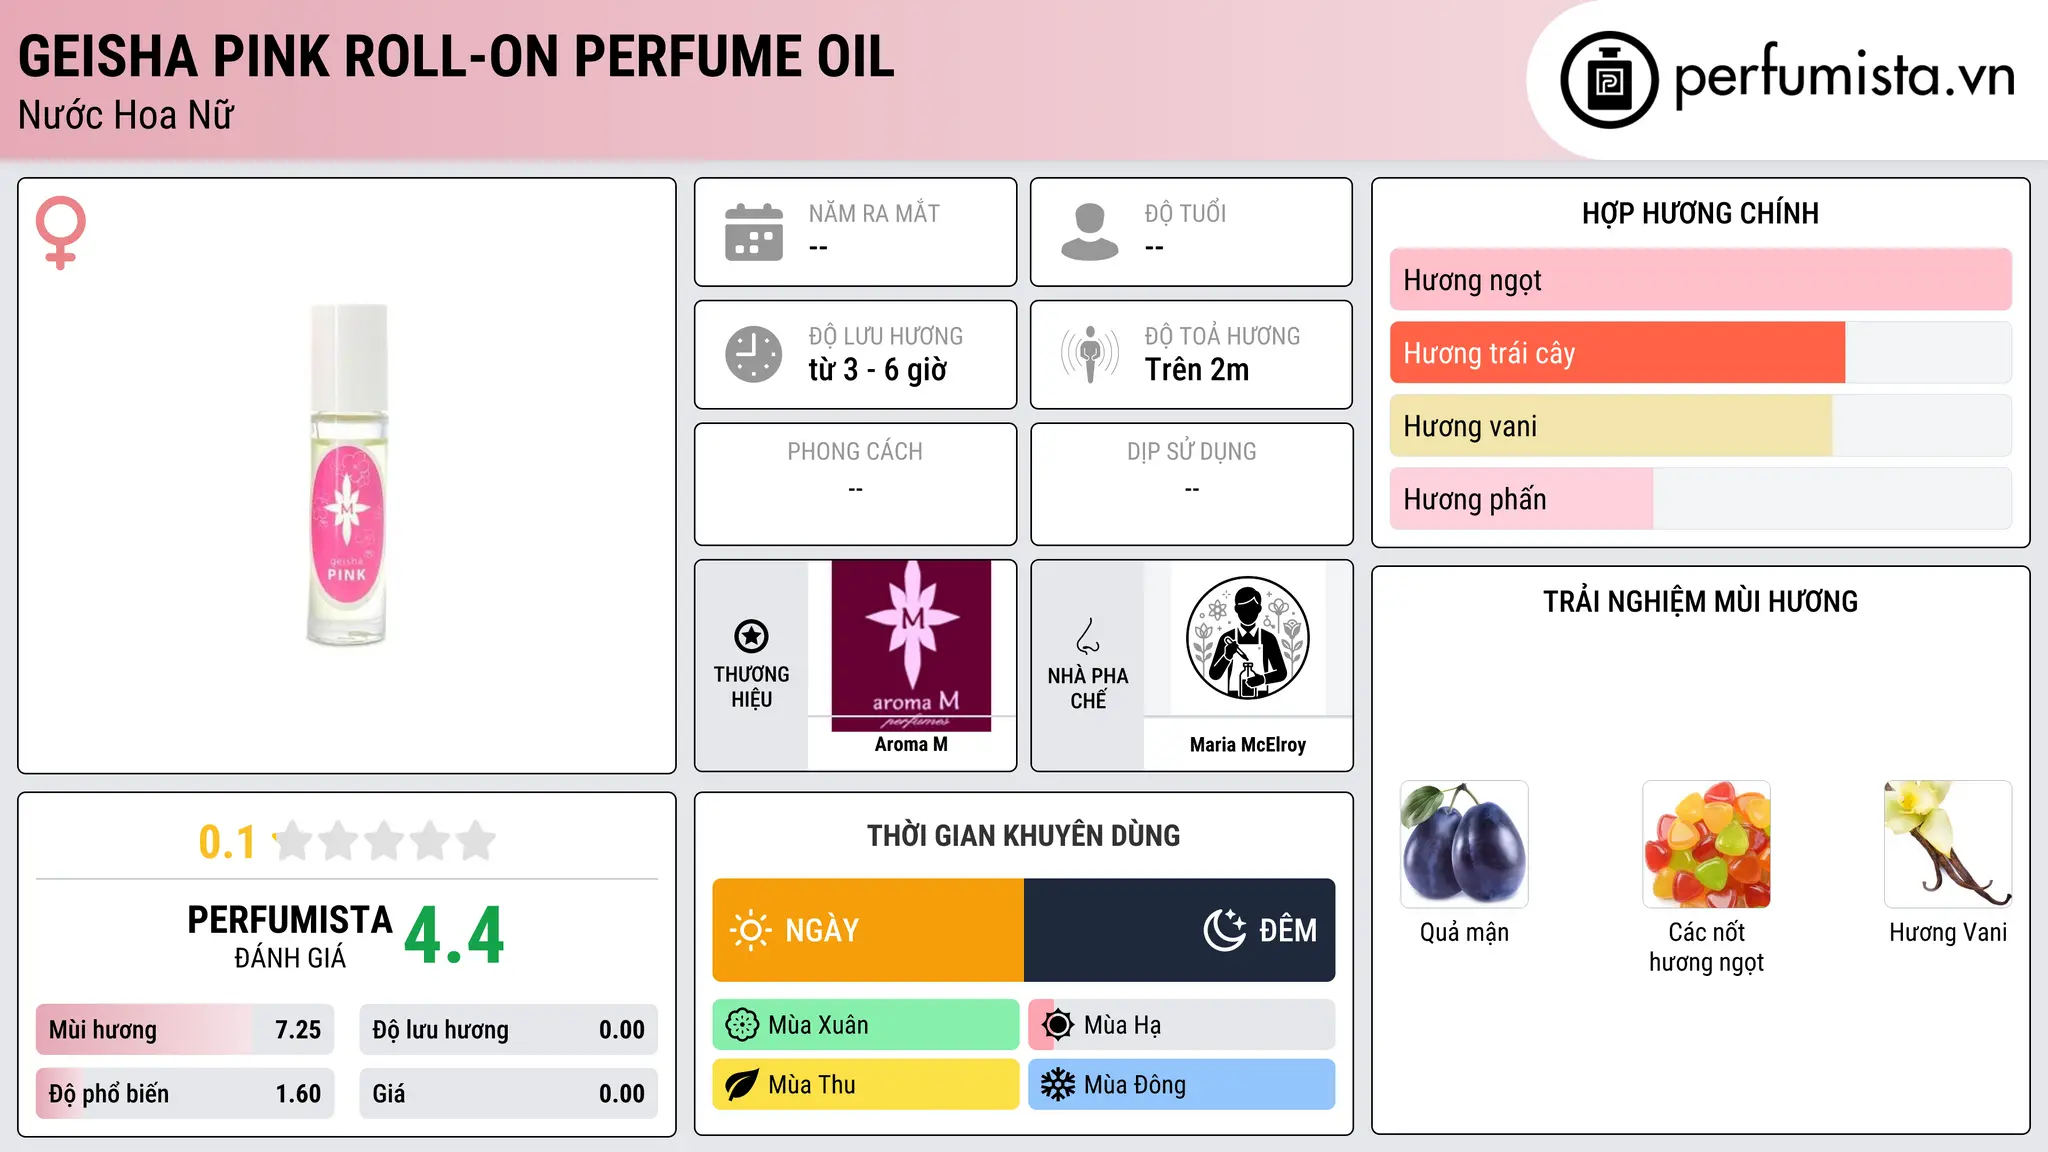Click the Hợp Hương Chính heading
The image size is (2048, 1152).
coord(1700,213)
